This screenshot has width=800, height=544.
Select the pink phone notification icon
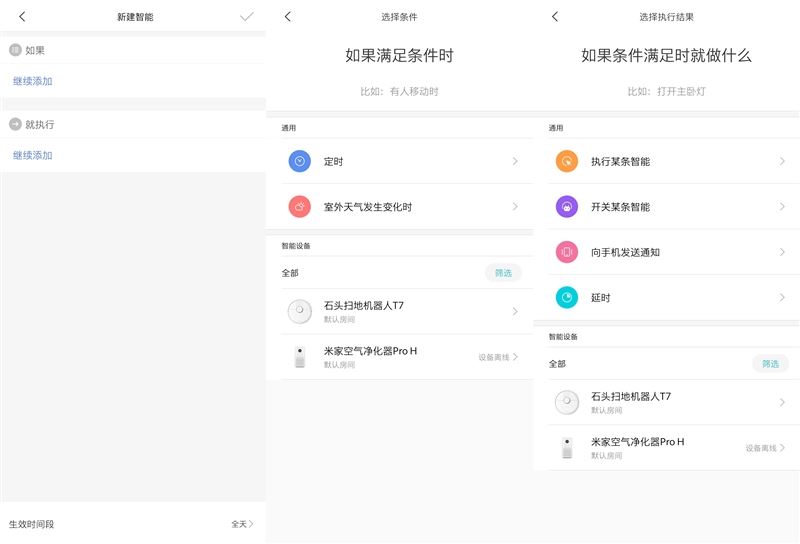tap(567, 252)
